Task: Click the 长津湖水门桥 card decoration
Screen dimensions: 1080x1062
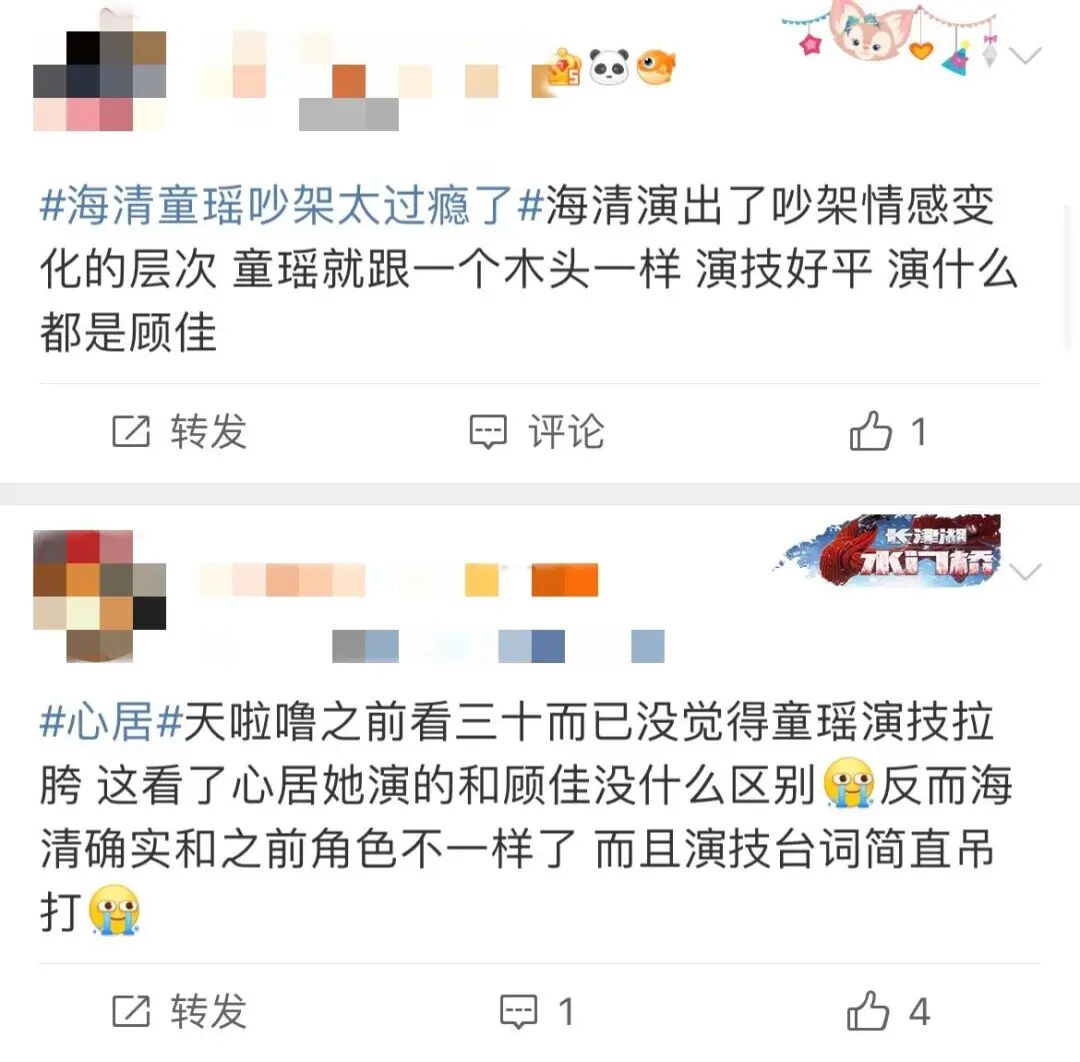Action: coord(887,551)
